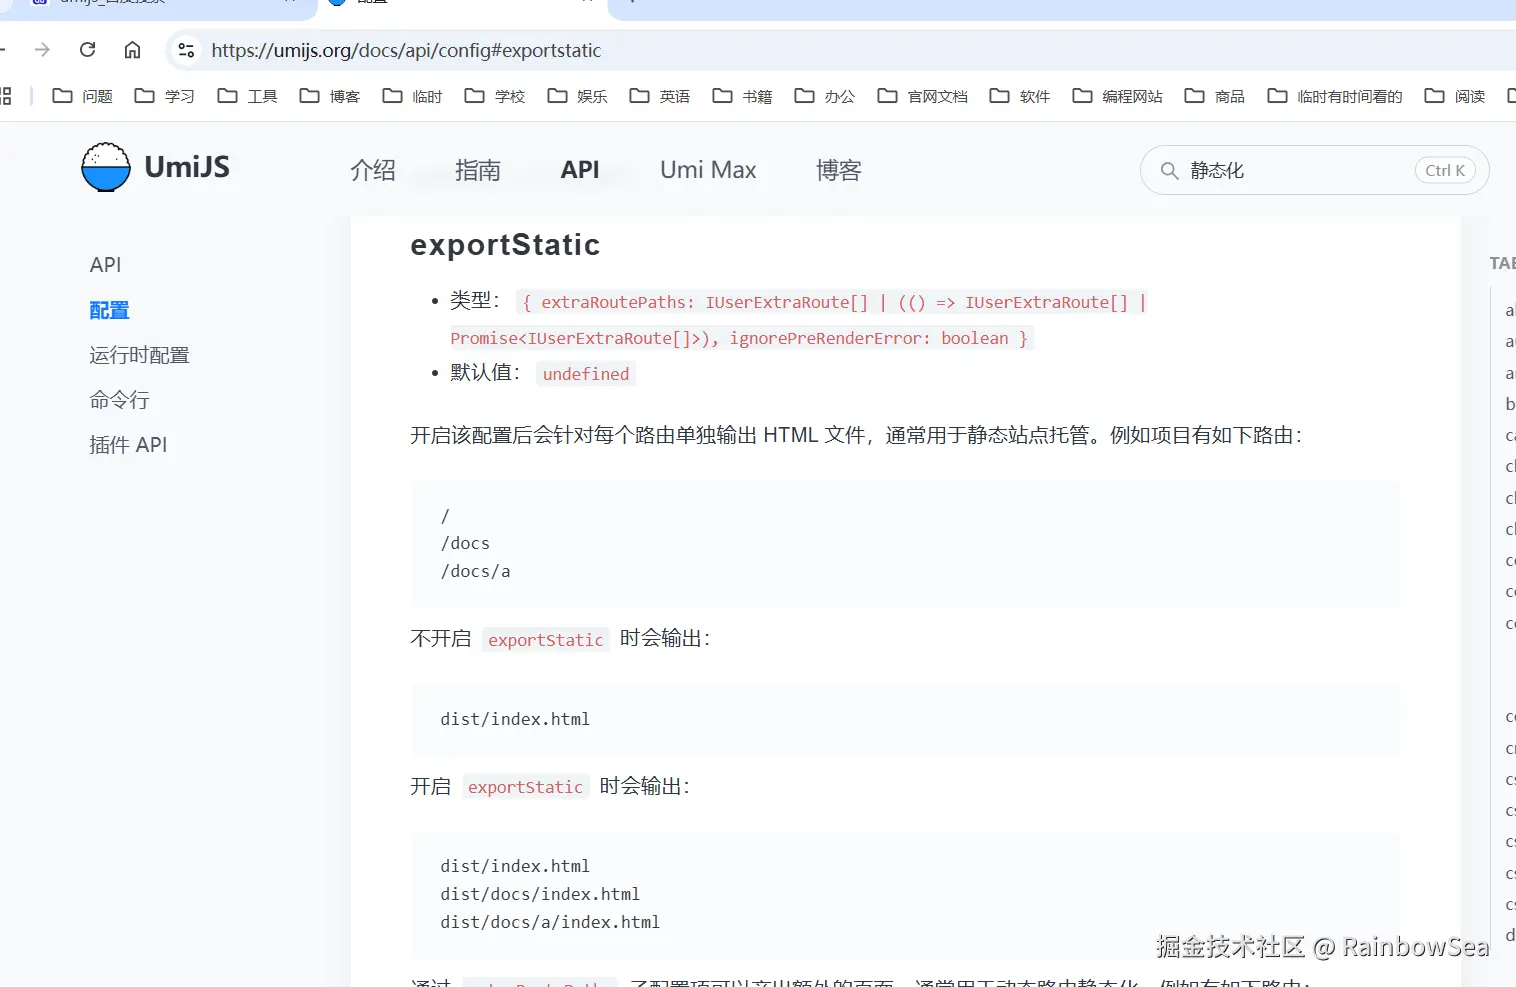Open the 阅读 bookmark folder
Image resolution: width=1516 pixels, height=987 pixels.
[1455, 96]
